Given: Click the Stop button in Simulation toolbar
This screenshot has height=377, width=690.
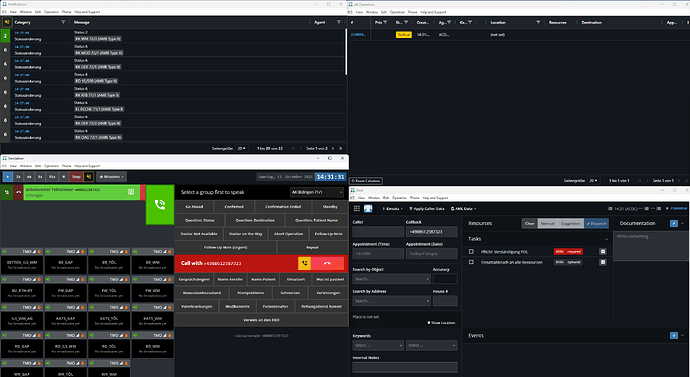Looking at the screenshot, I should coord(76,176).
